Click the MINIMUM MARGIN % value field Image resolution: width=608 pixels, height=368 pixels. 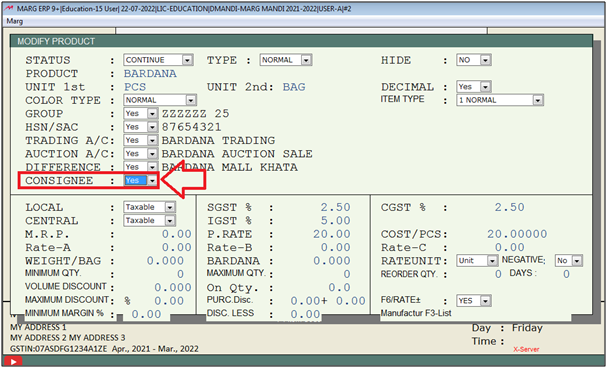click(x=146, y=314)
